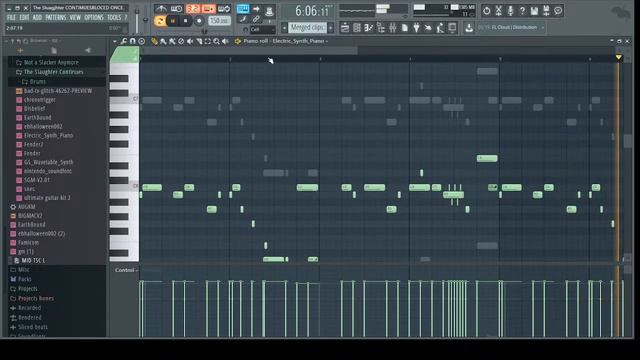Open the PATTERNS menu
This screenshot has height=360, width=640.
pos(56,18)
